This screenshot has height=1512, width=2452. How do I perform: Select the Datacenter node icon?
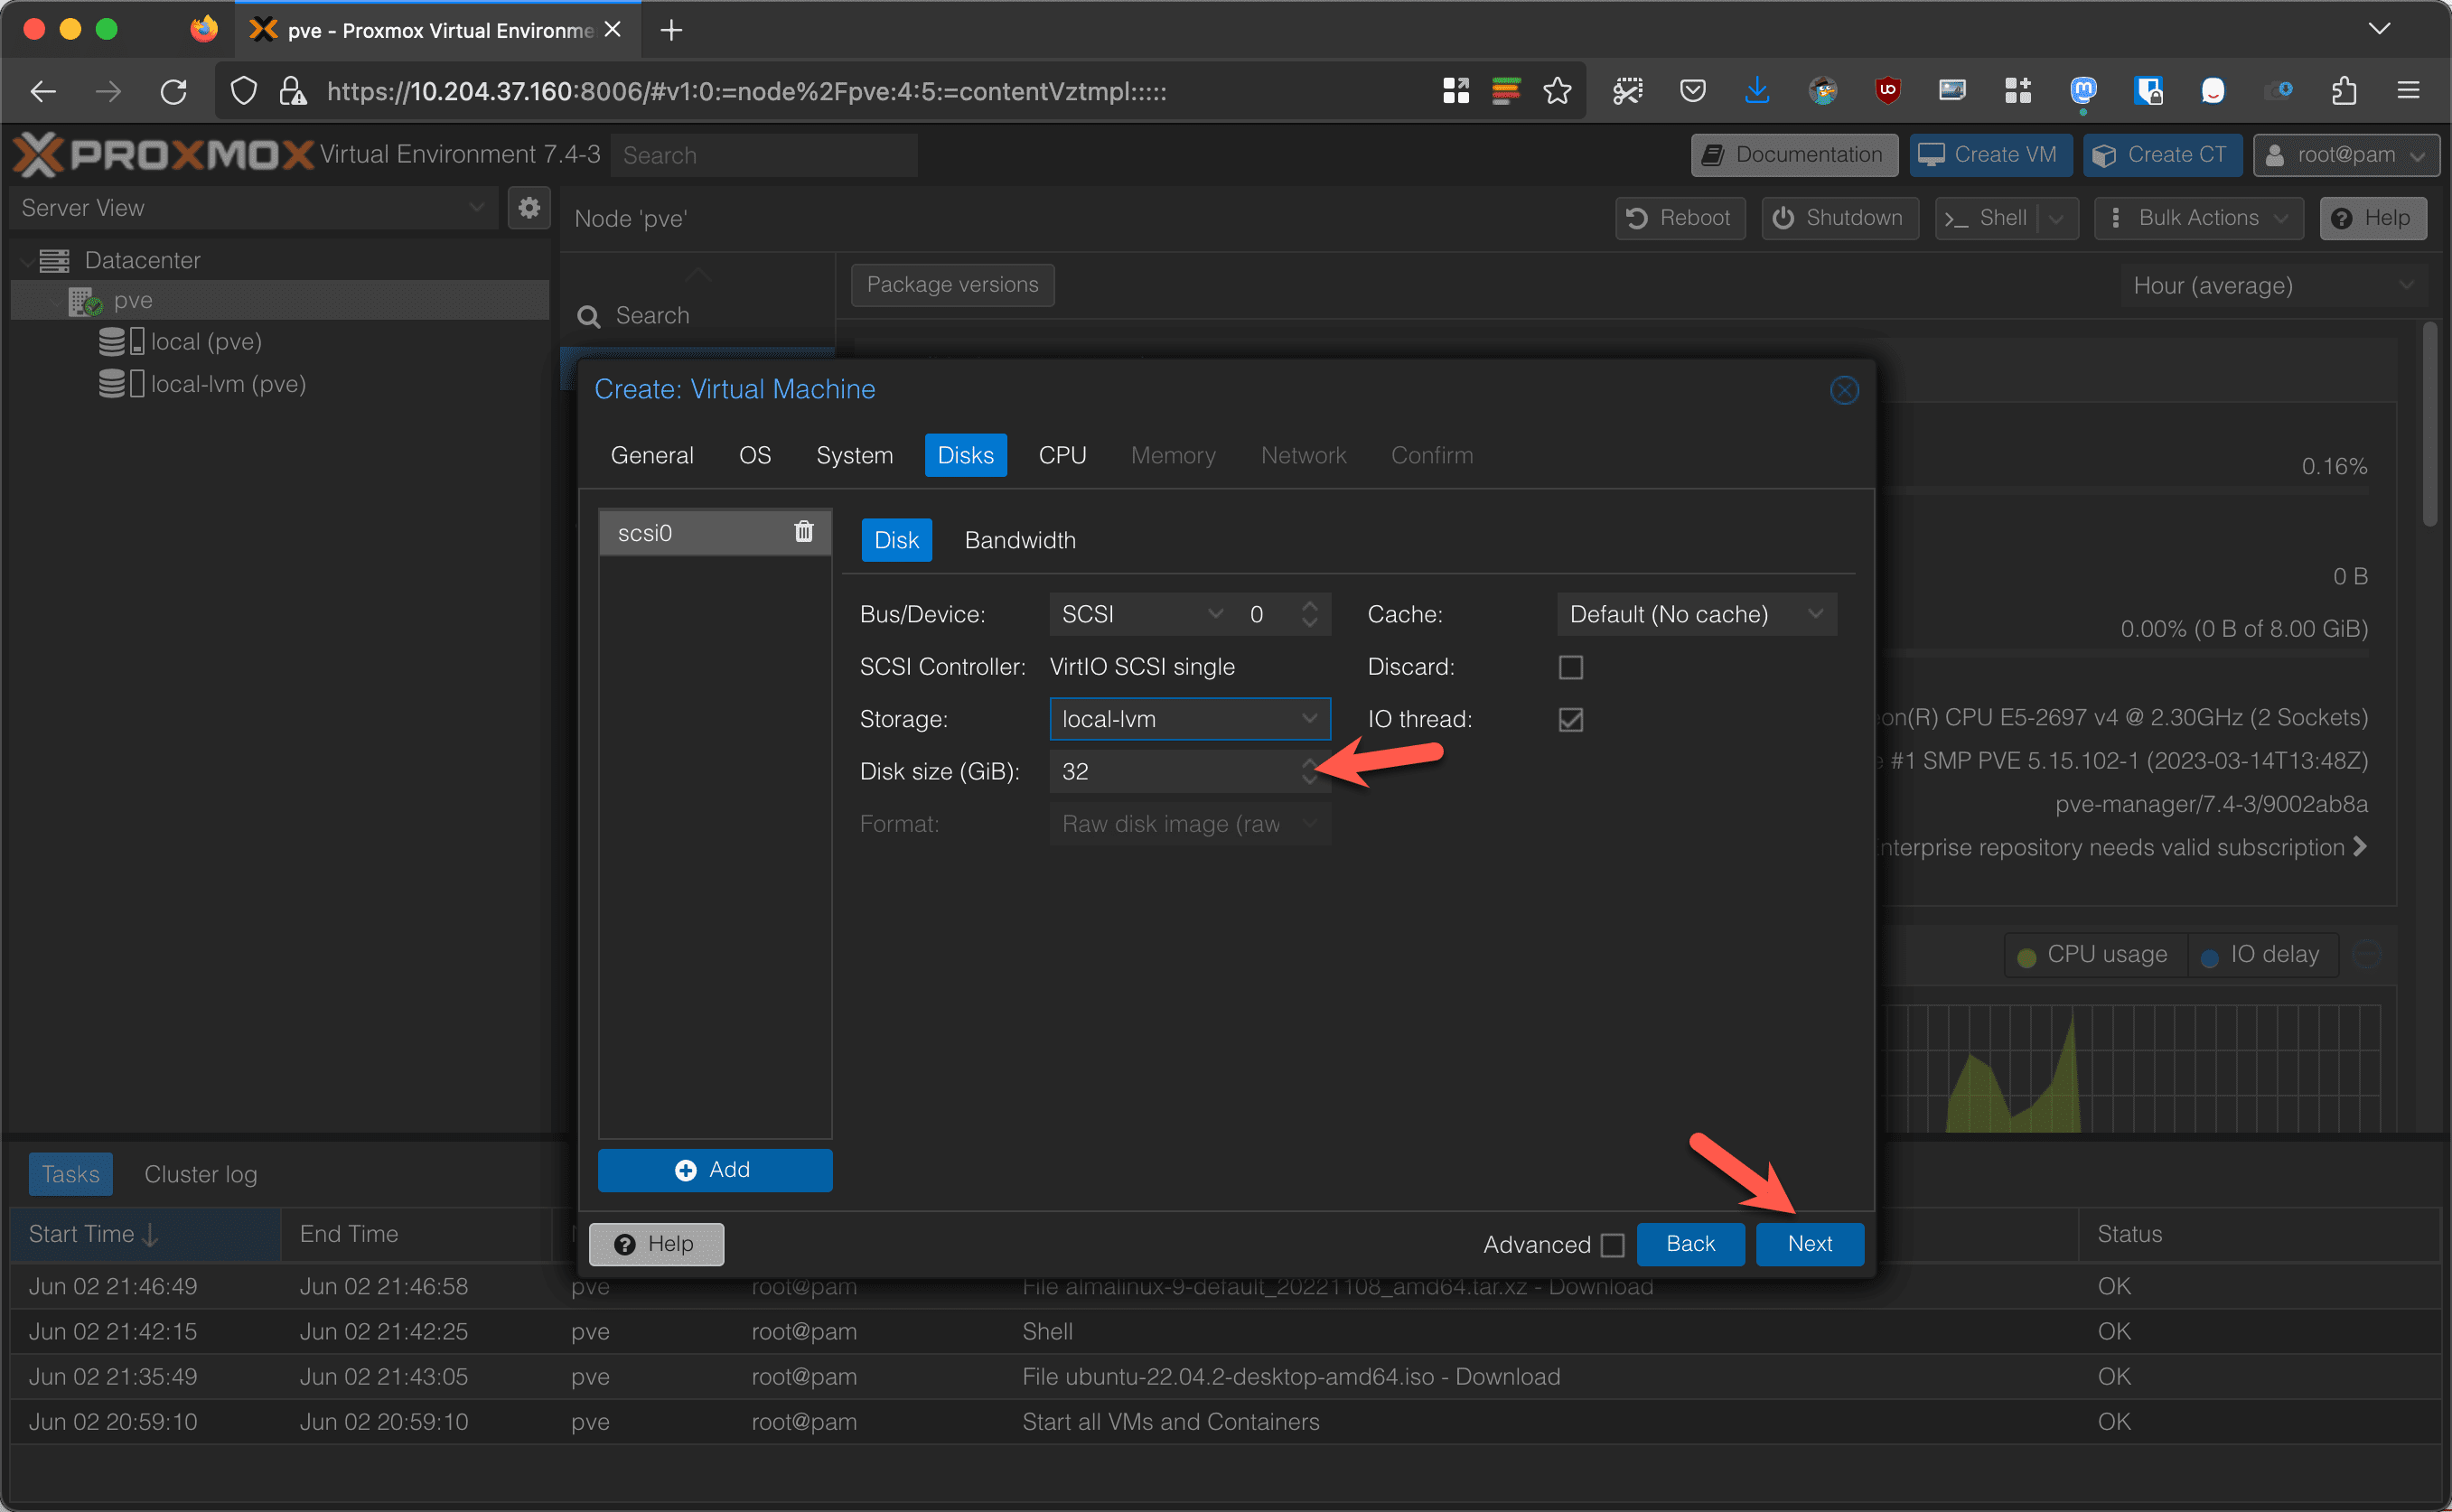54,260
